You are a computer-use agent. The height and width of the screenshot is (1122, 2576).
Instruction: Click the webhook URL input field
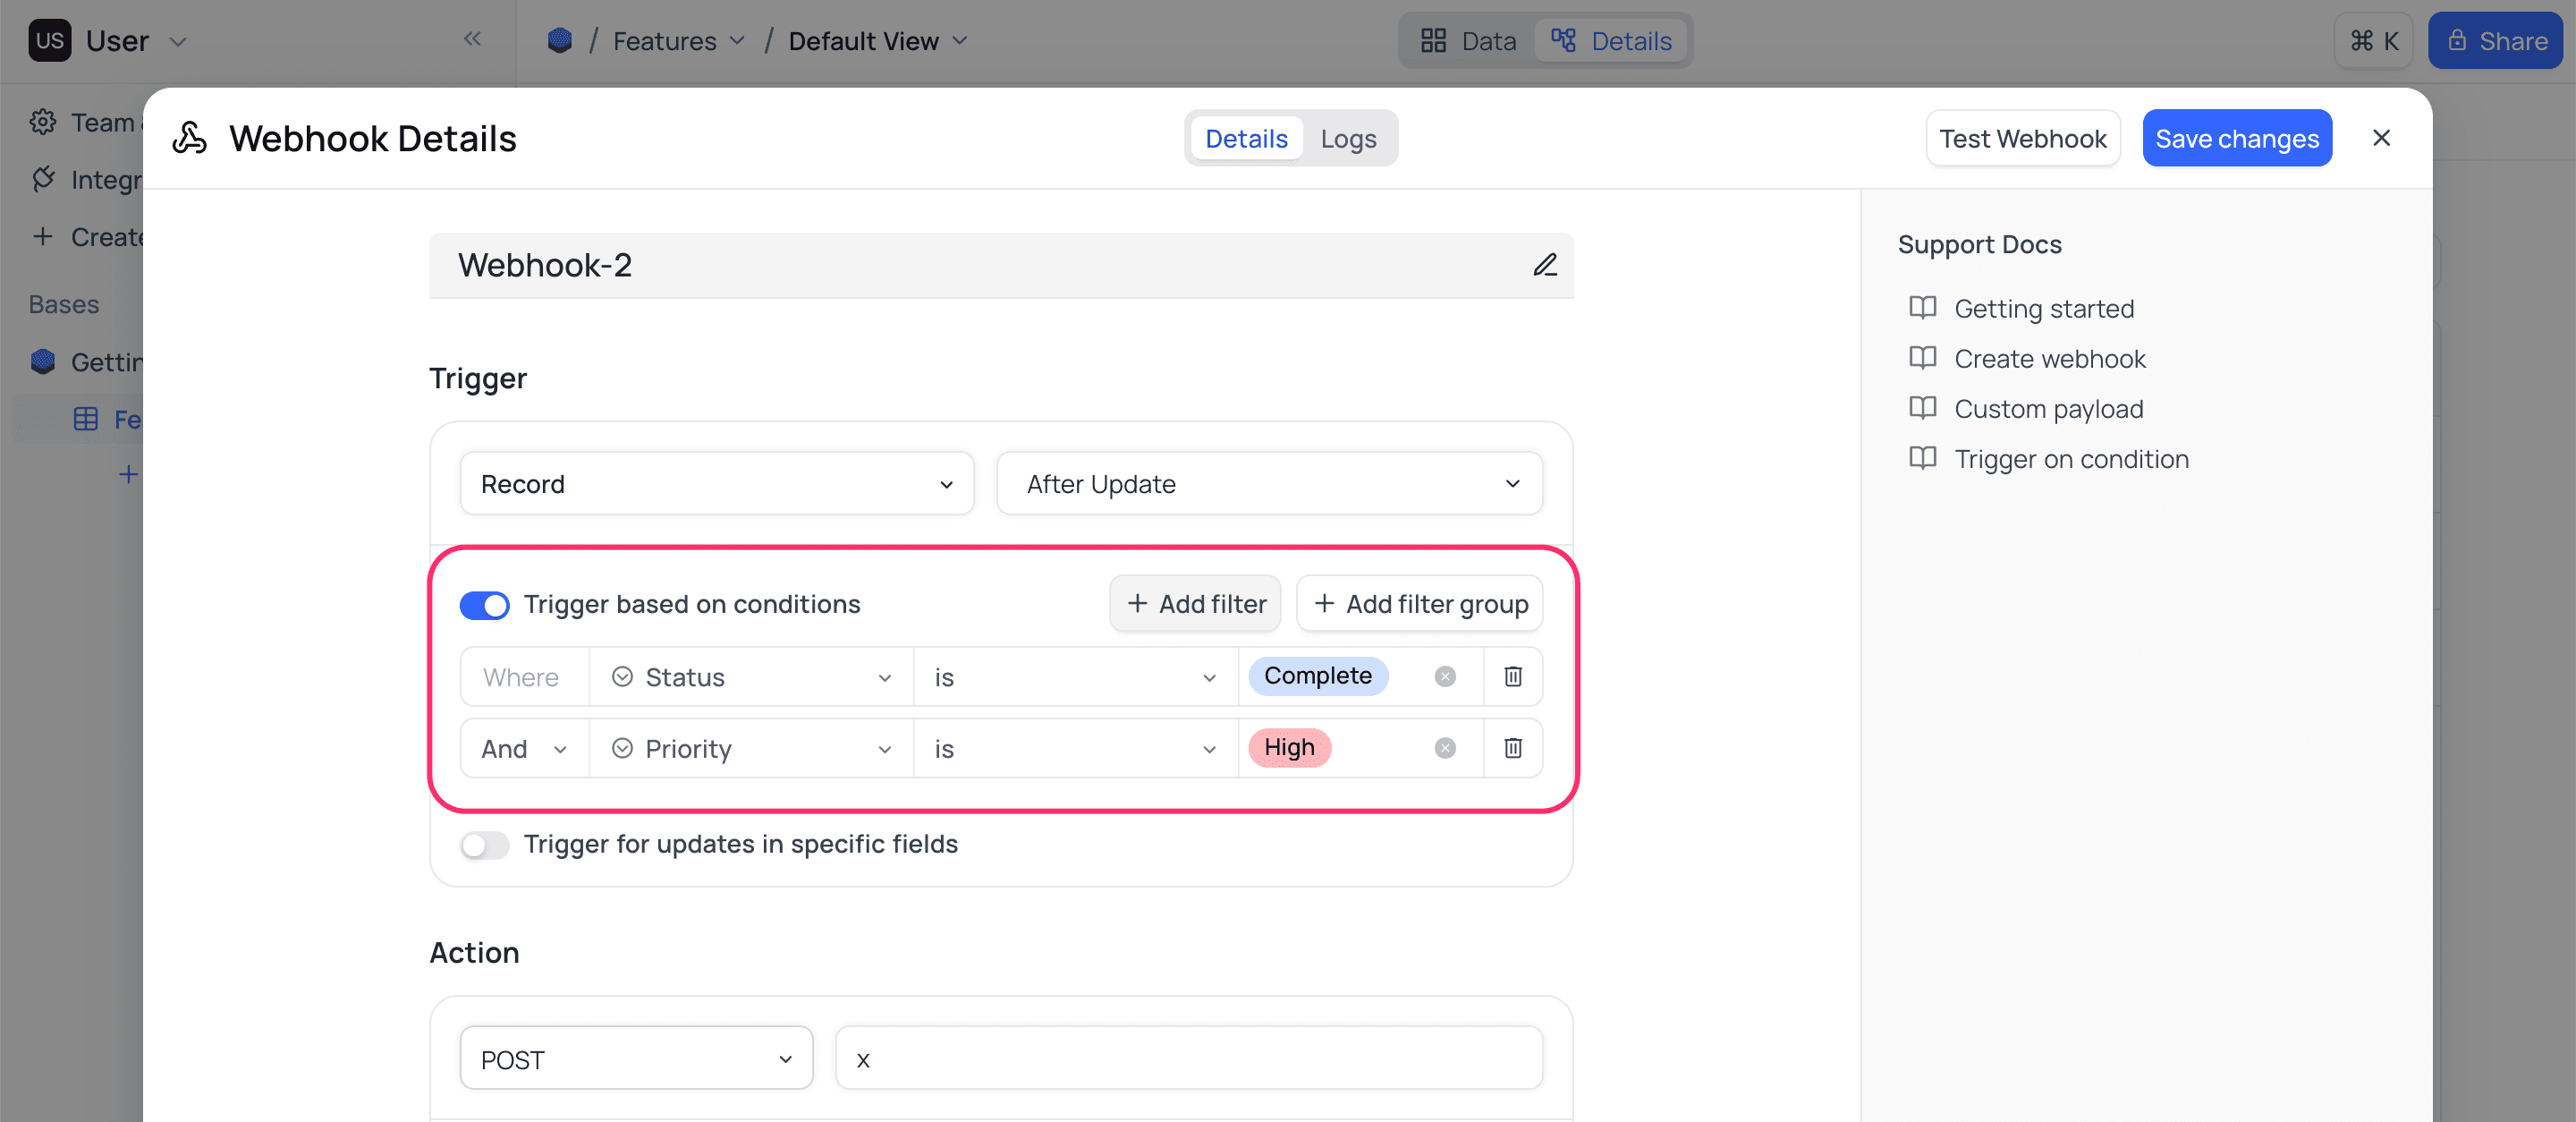point(1188,1058)
